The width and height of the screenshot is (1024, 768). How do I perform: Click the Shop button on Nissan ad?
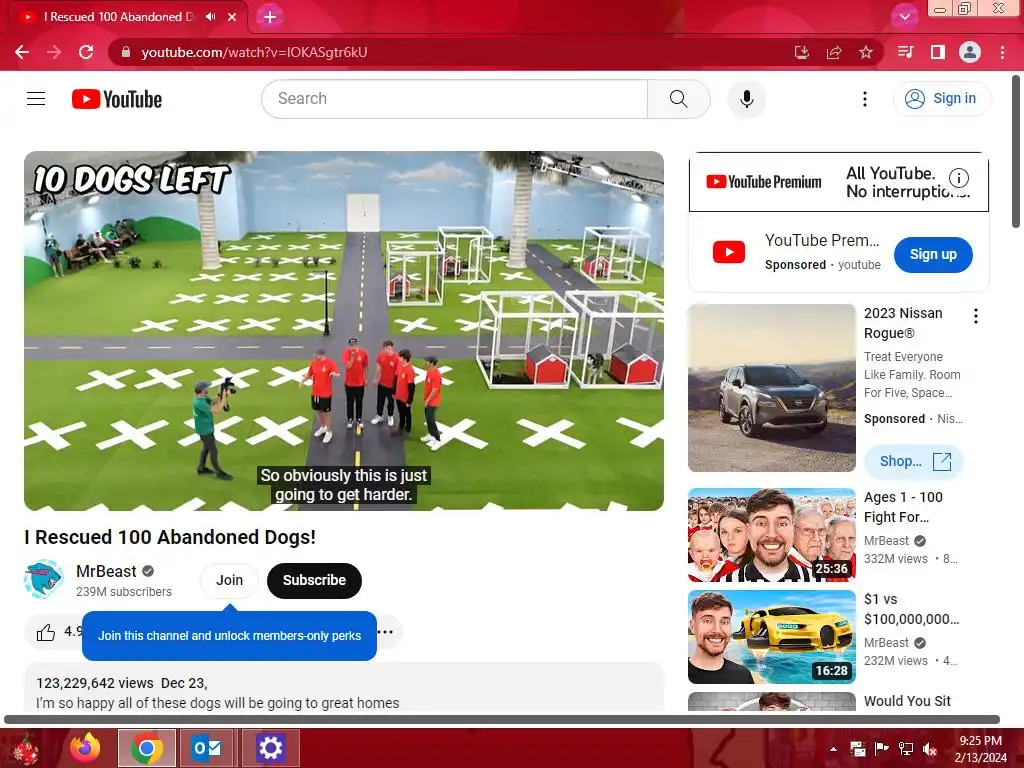[914, 461]
